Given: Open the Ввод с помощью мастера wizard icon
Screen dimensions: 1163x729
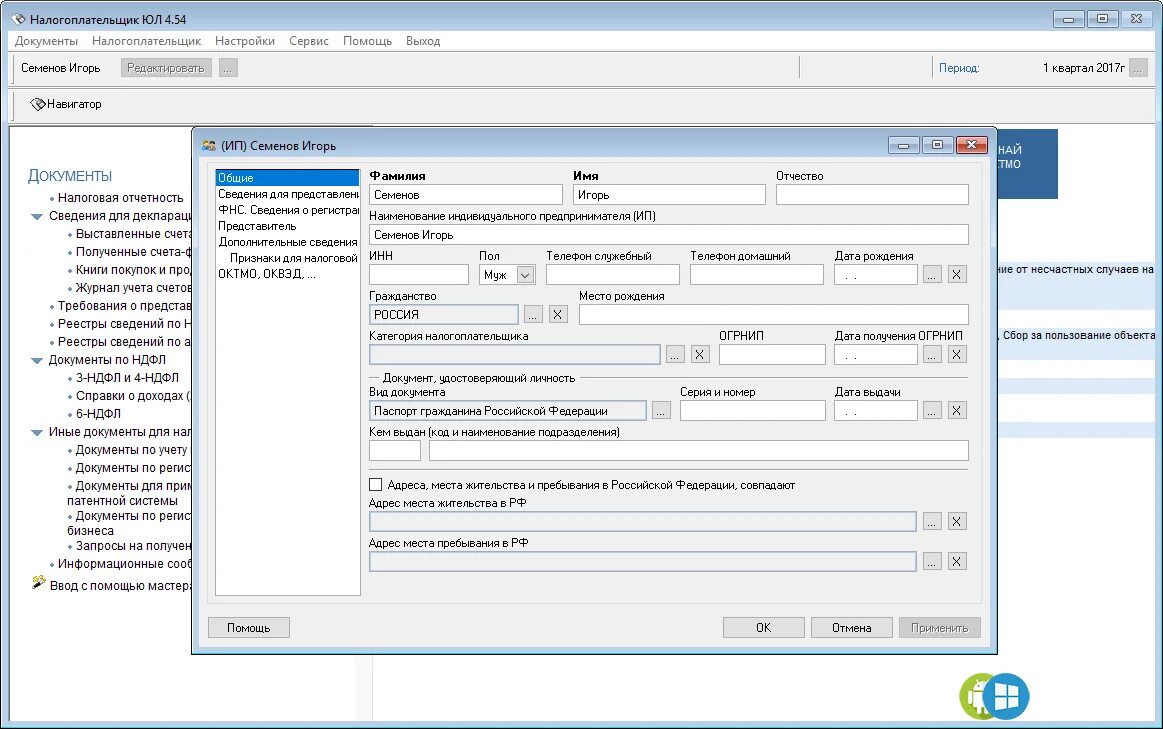Looking at the screenshot, I should (x=39, y=583).
